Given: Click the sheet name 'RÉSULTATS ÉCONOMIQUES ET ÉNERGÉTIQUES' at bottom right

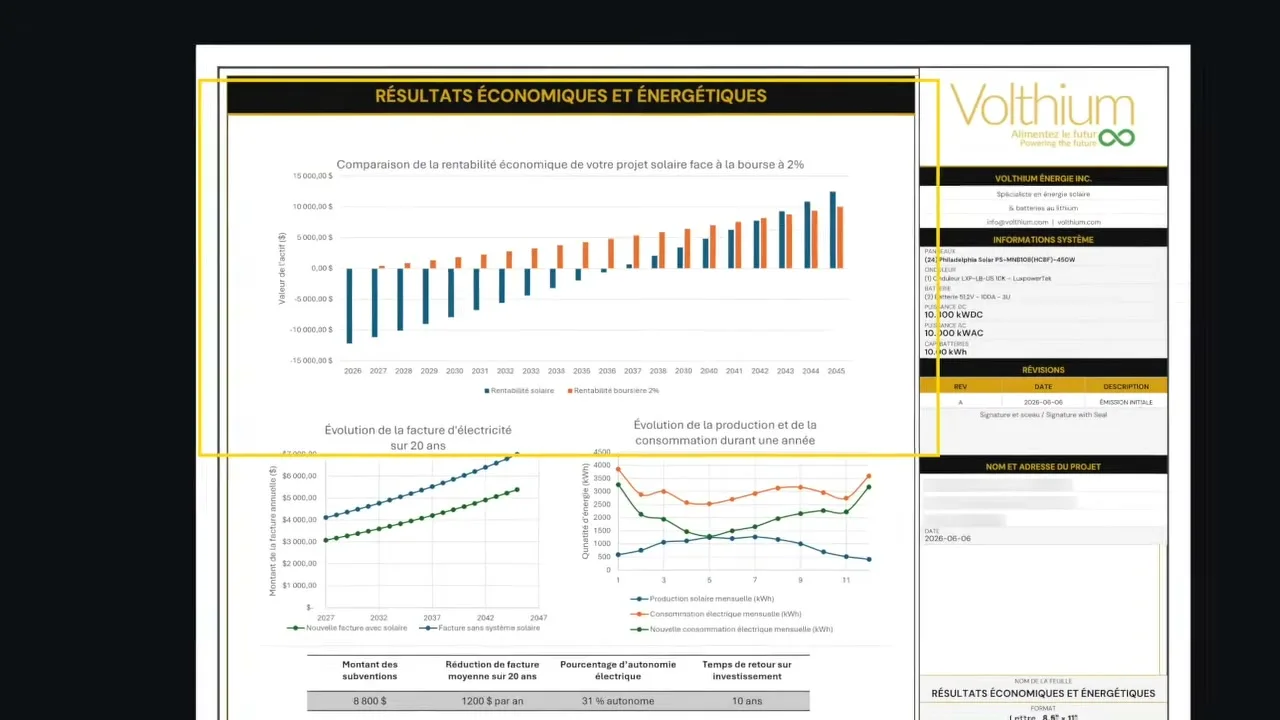Looking at the screenshot, I should coord(1043,693).
